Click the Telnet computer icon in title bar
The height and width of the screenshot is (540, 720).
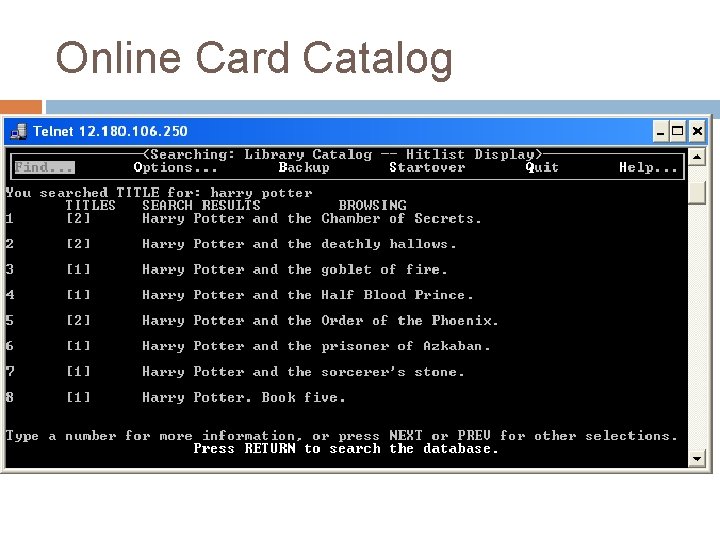[x=19, y=131]
